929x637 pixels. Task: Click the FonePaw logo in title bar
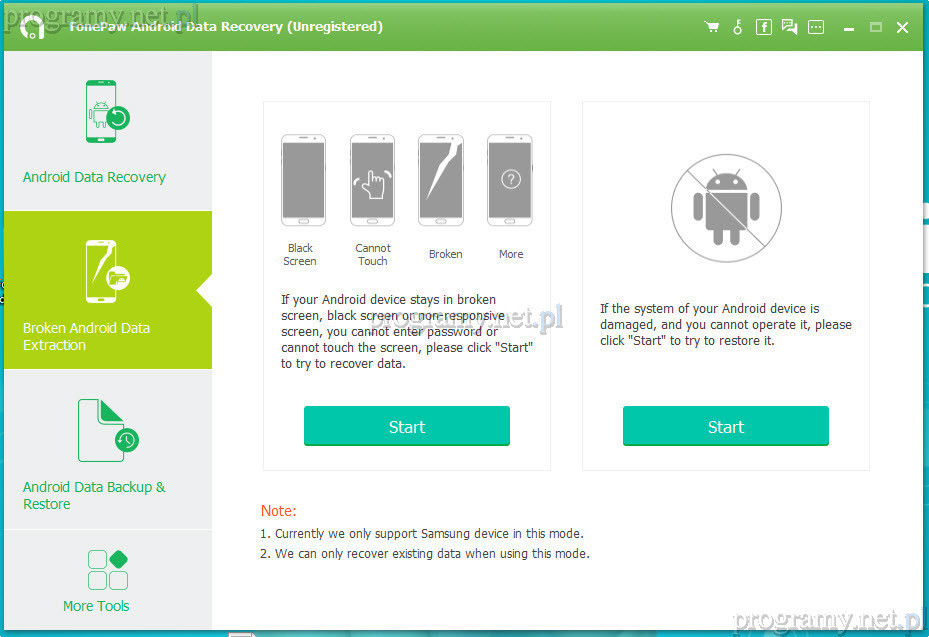click(32, 27)
